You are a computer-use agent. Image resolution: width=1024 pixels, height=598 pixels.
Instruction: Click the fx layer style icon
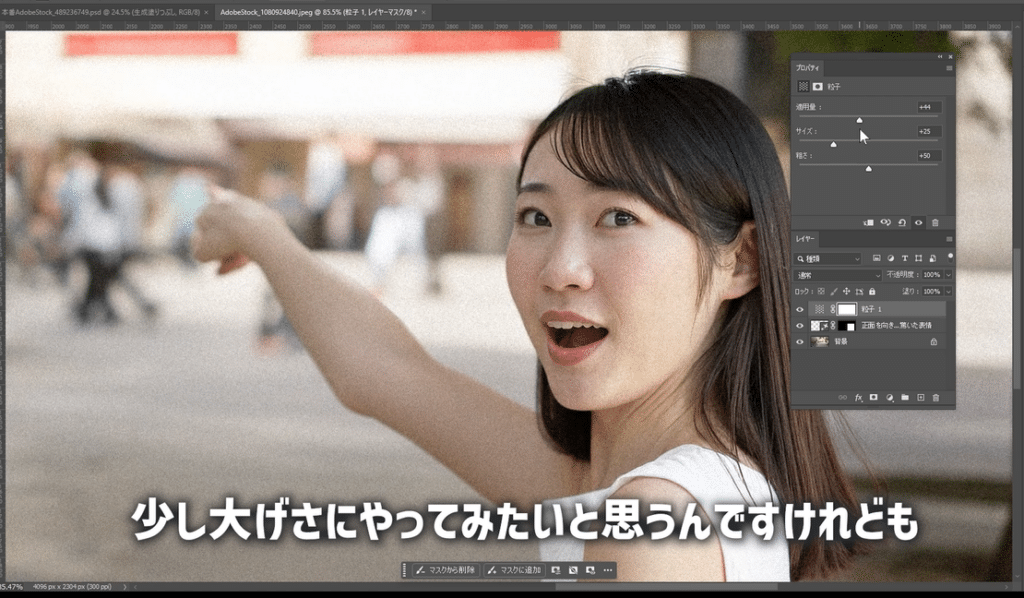[x=858, y=398]
